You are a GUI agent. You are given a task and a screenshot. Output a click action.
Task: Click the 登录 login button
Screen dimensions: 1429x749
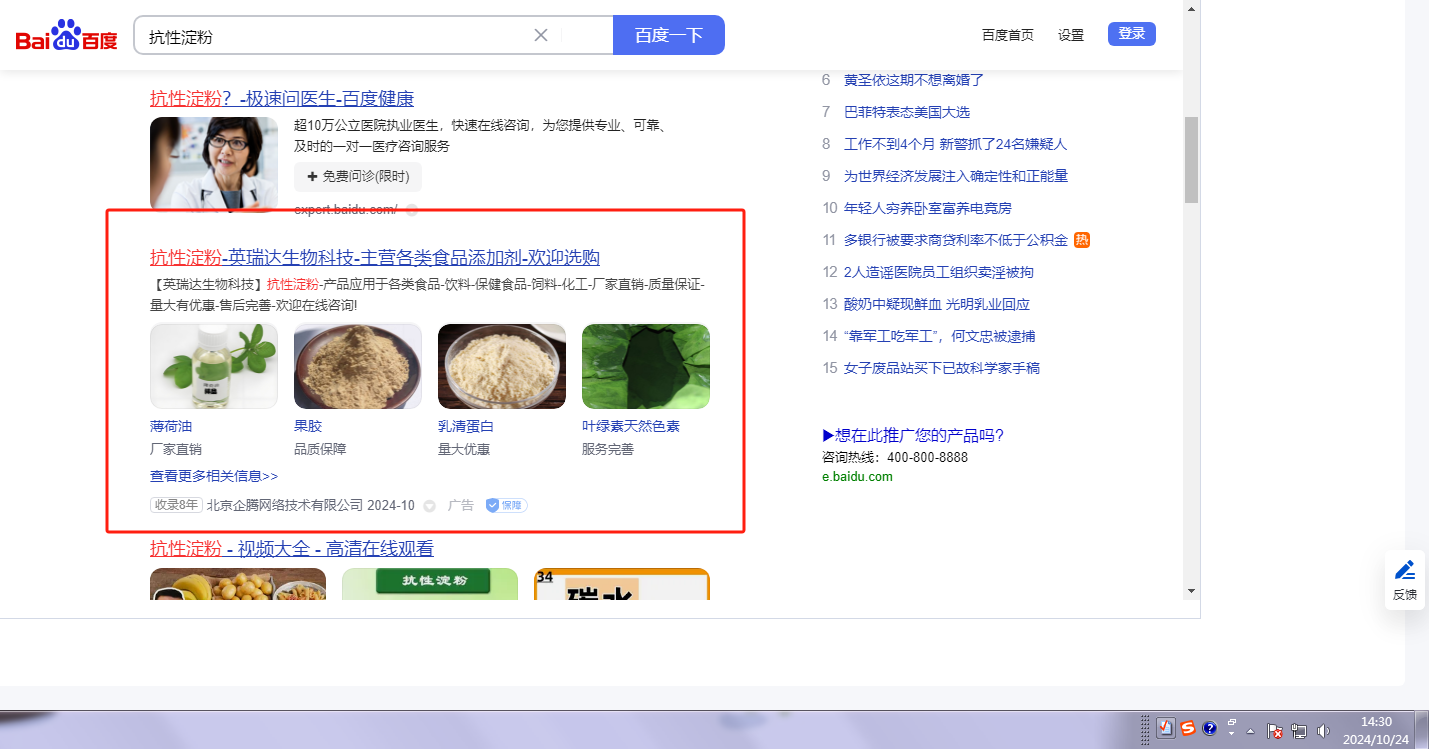pos(1132,34)
